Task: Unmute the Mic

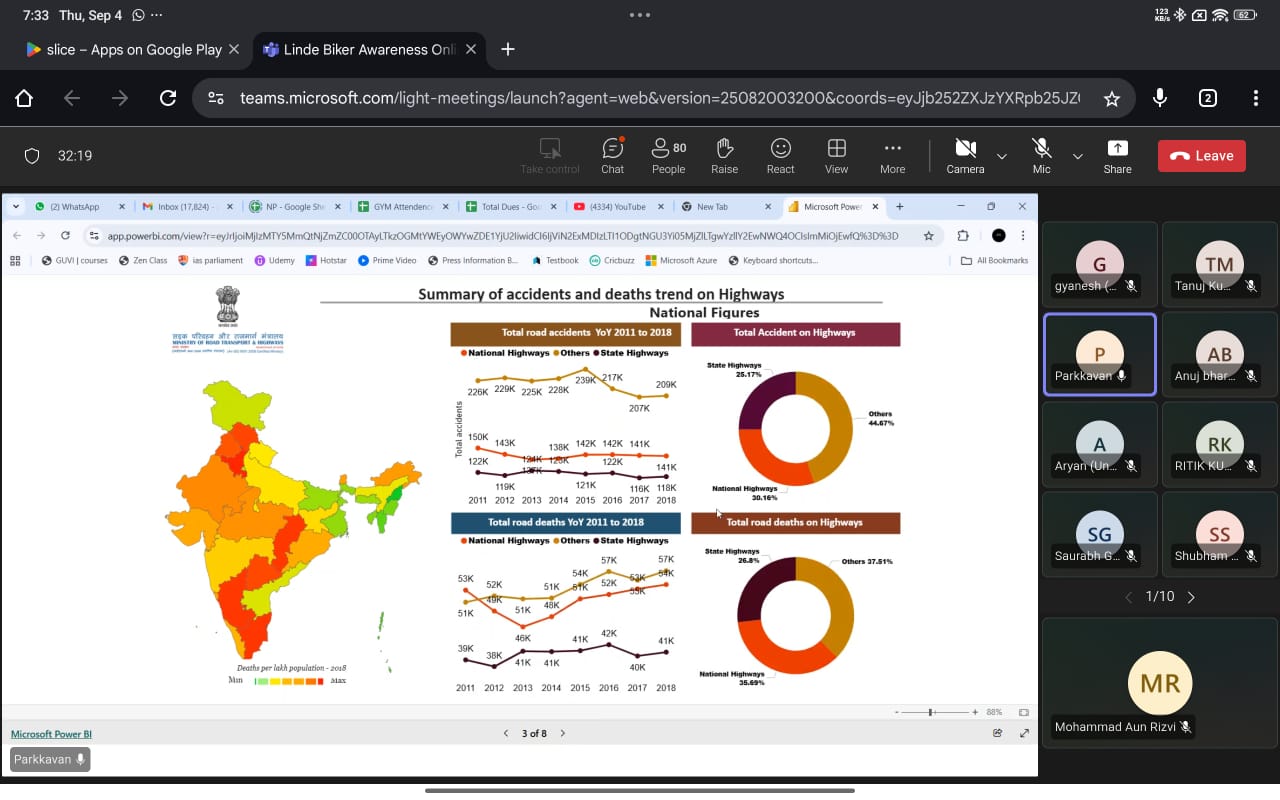Action: point(1041,155)
